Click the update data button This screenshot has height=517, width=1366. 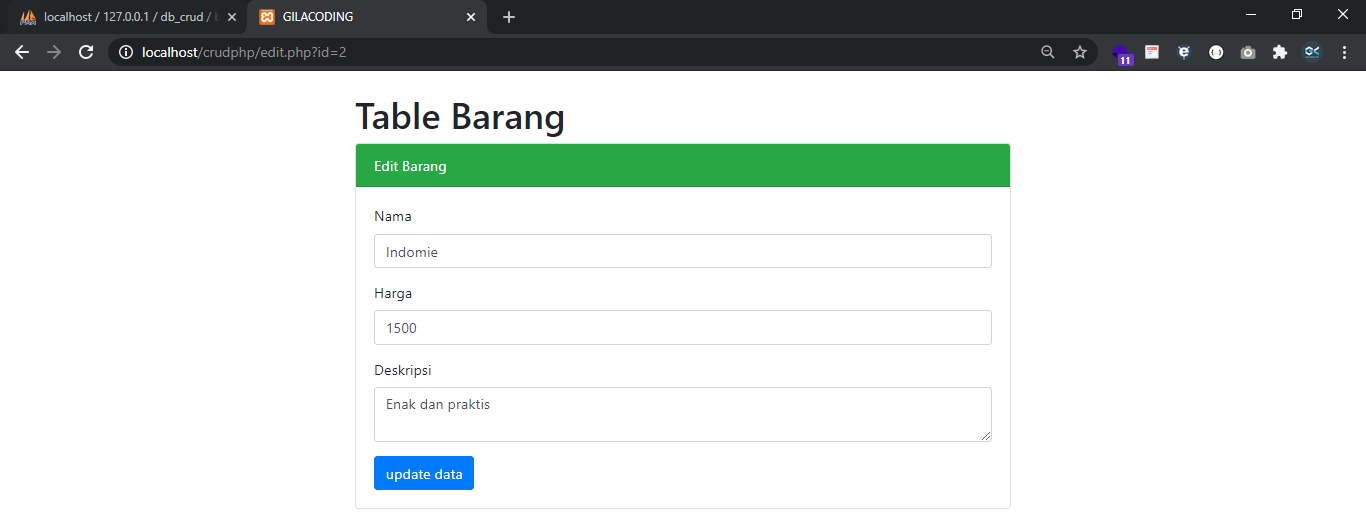[x=424, y=474]
